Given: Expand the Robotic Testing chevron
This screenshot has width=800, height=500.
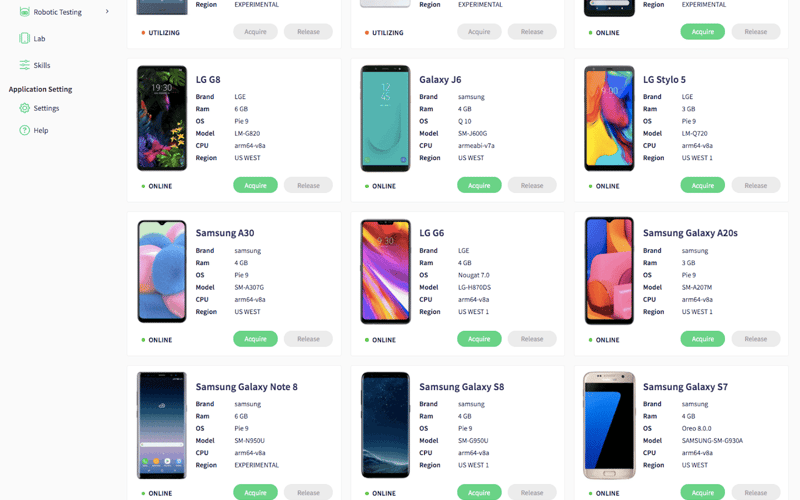Looking at the screenshot, I should 107,11.
